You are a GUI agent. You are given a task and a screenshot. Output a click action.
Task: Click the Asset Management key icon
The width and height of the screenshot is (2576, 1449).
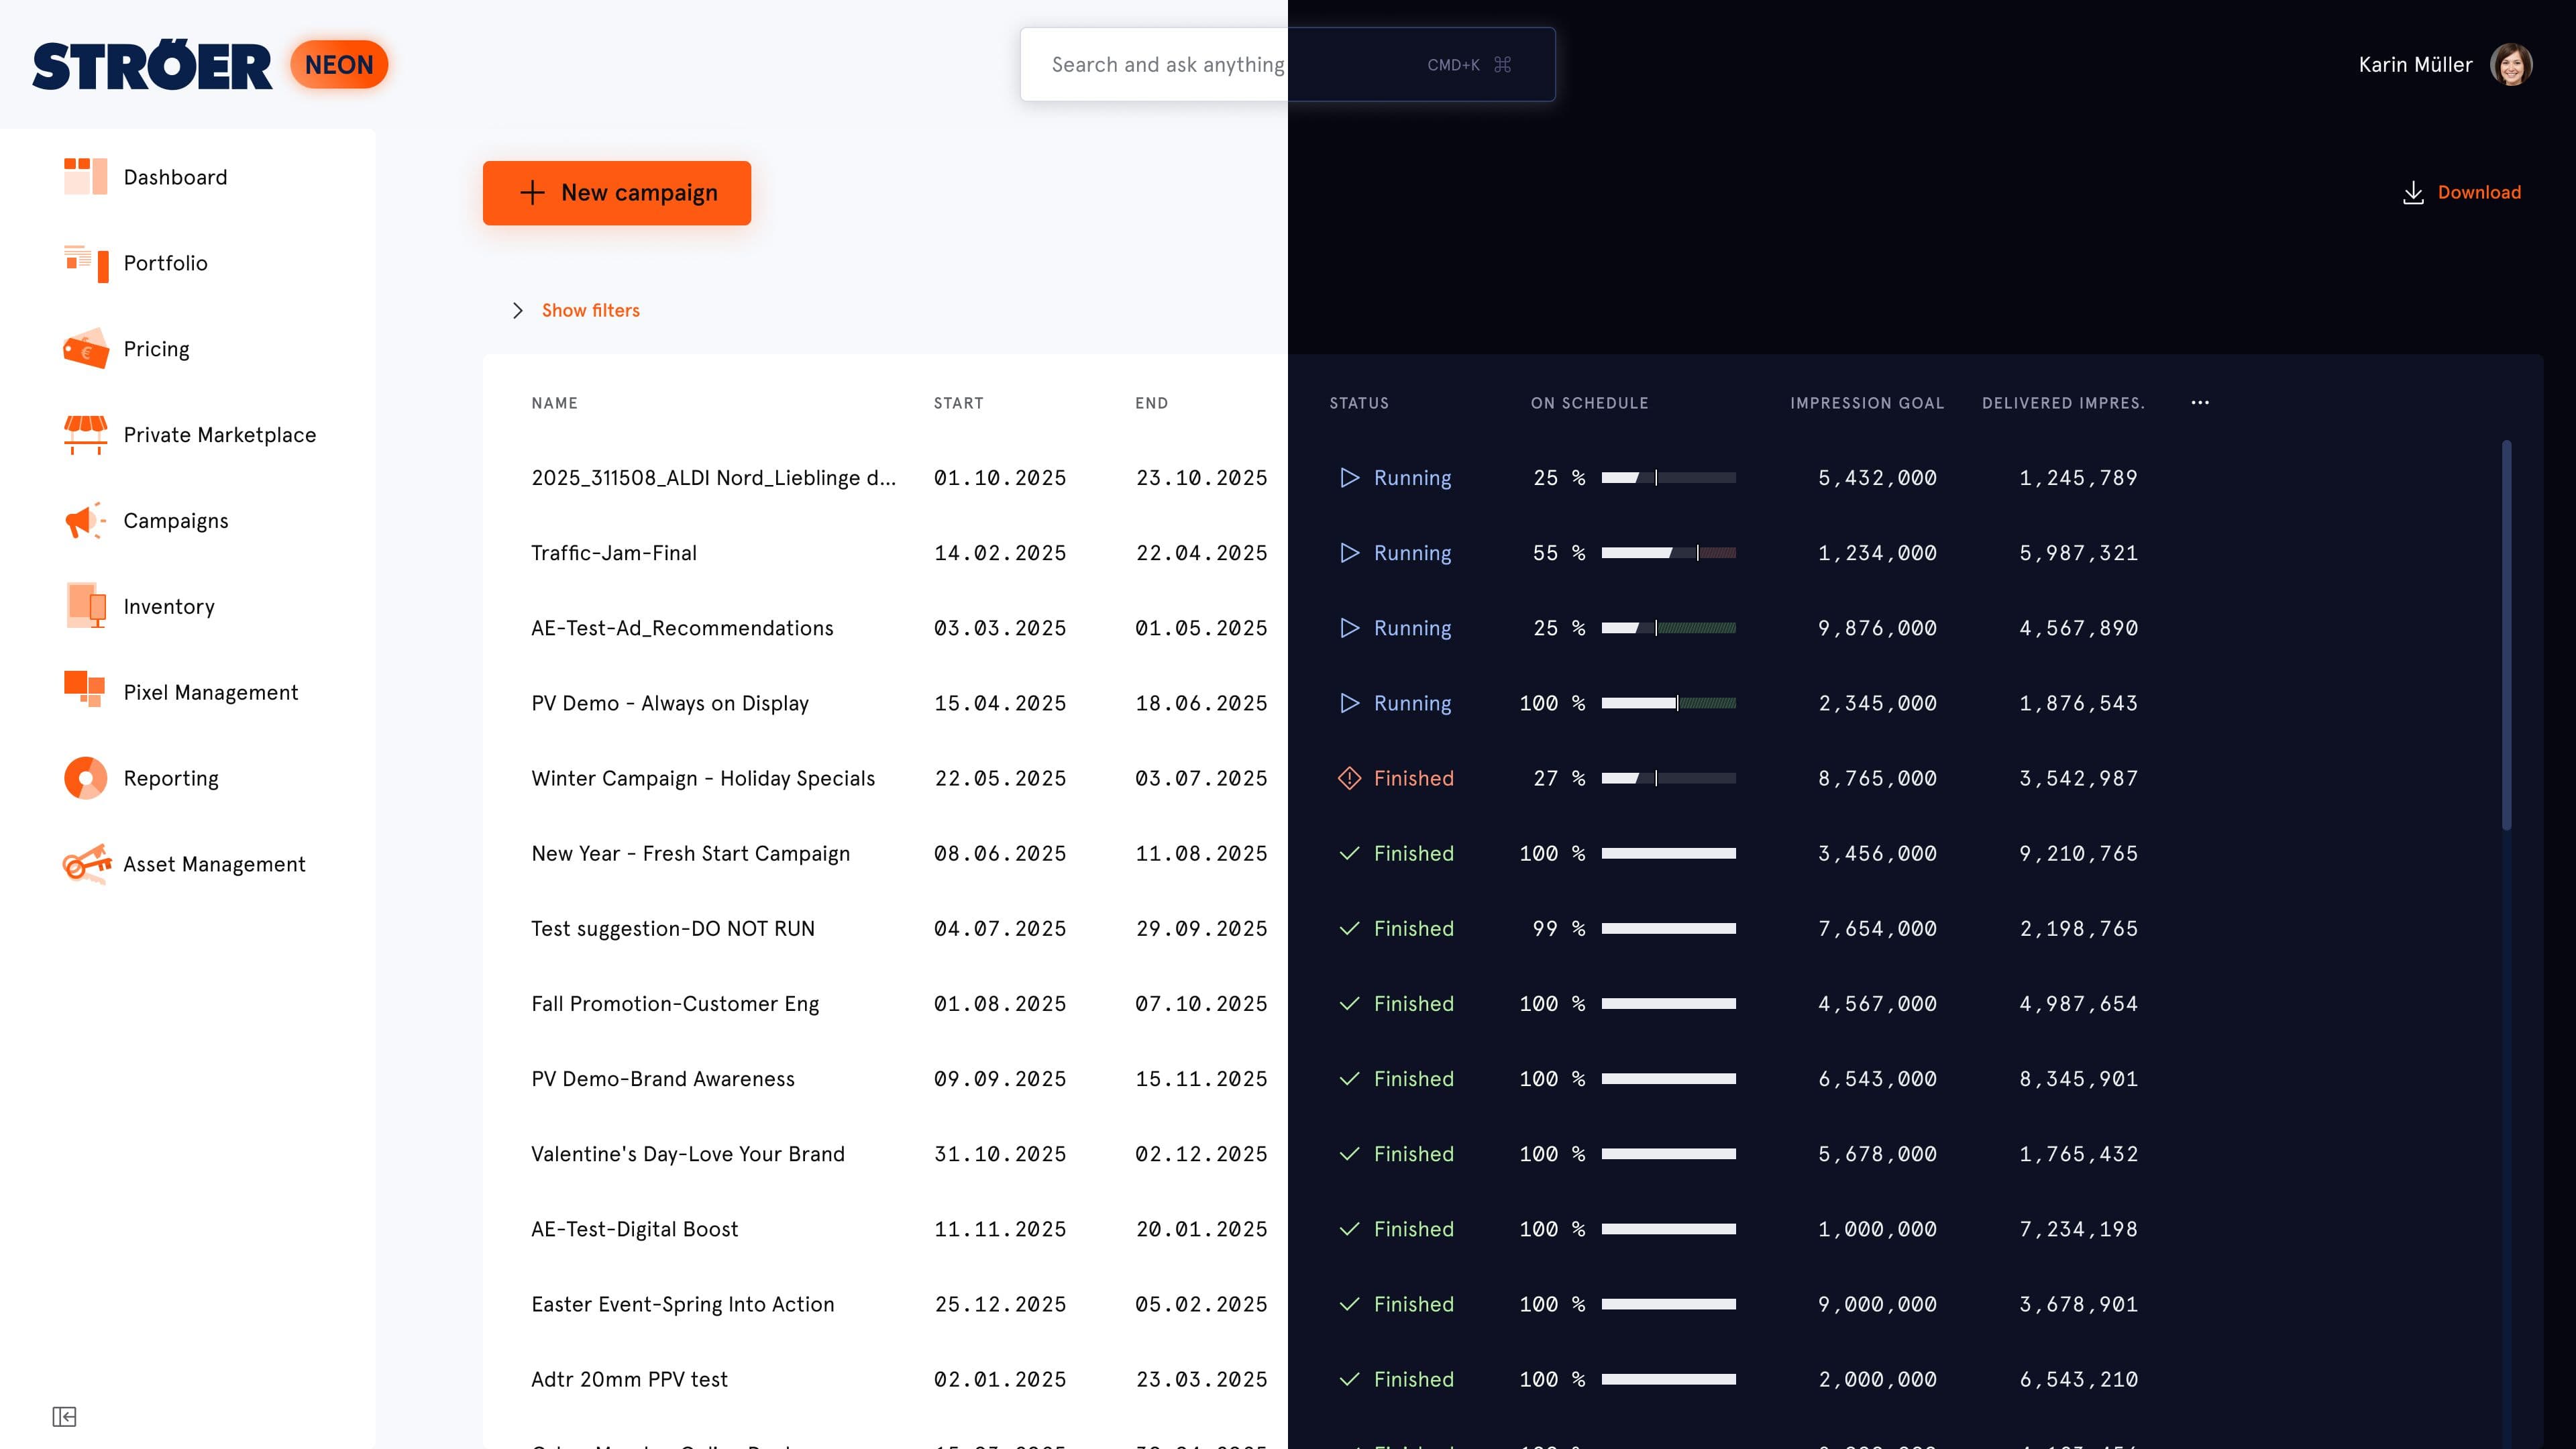click(x=86, y=863)
